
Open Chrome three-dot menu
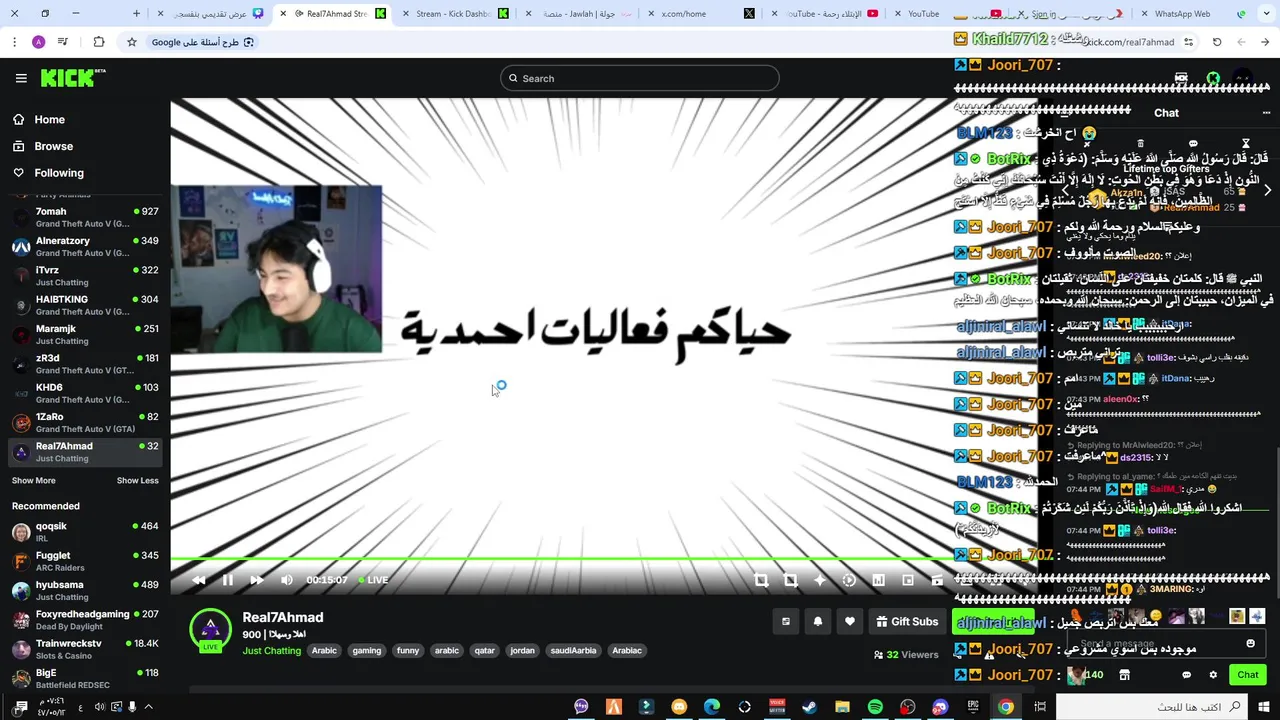(x=14, y=42)
